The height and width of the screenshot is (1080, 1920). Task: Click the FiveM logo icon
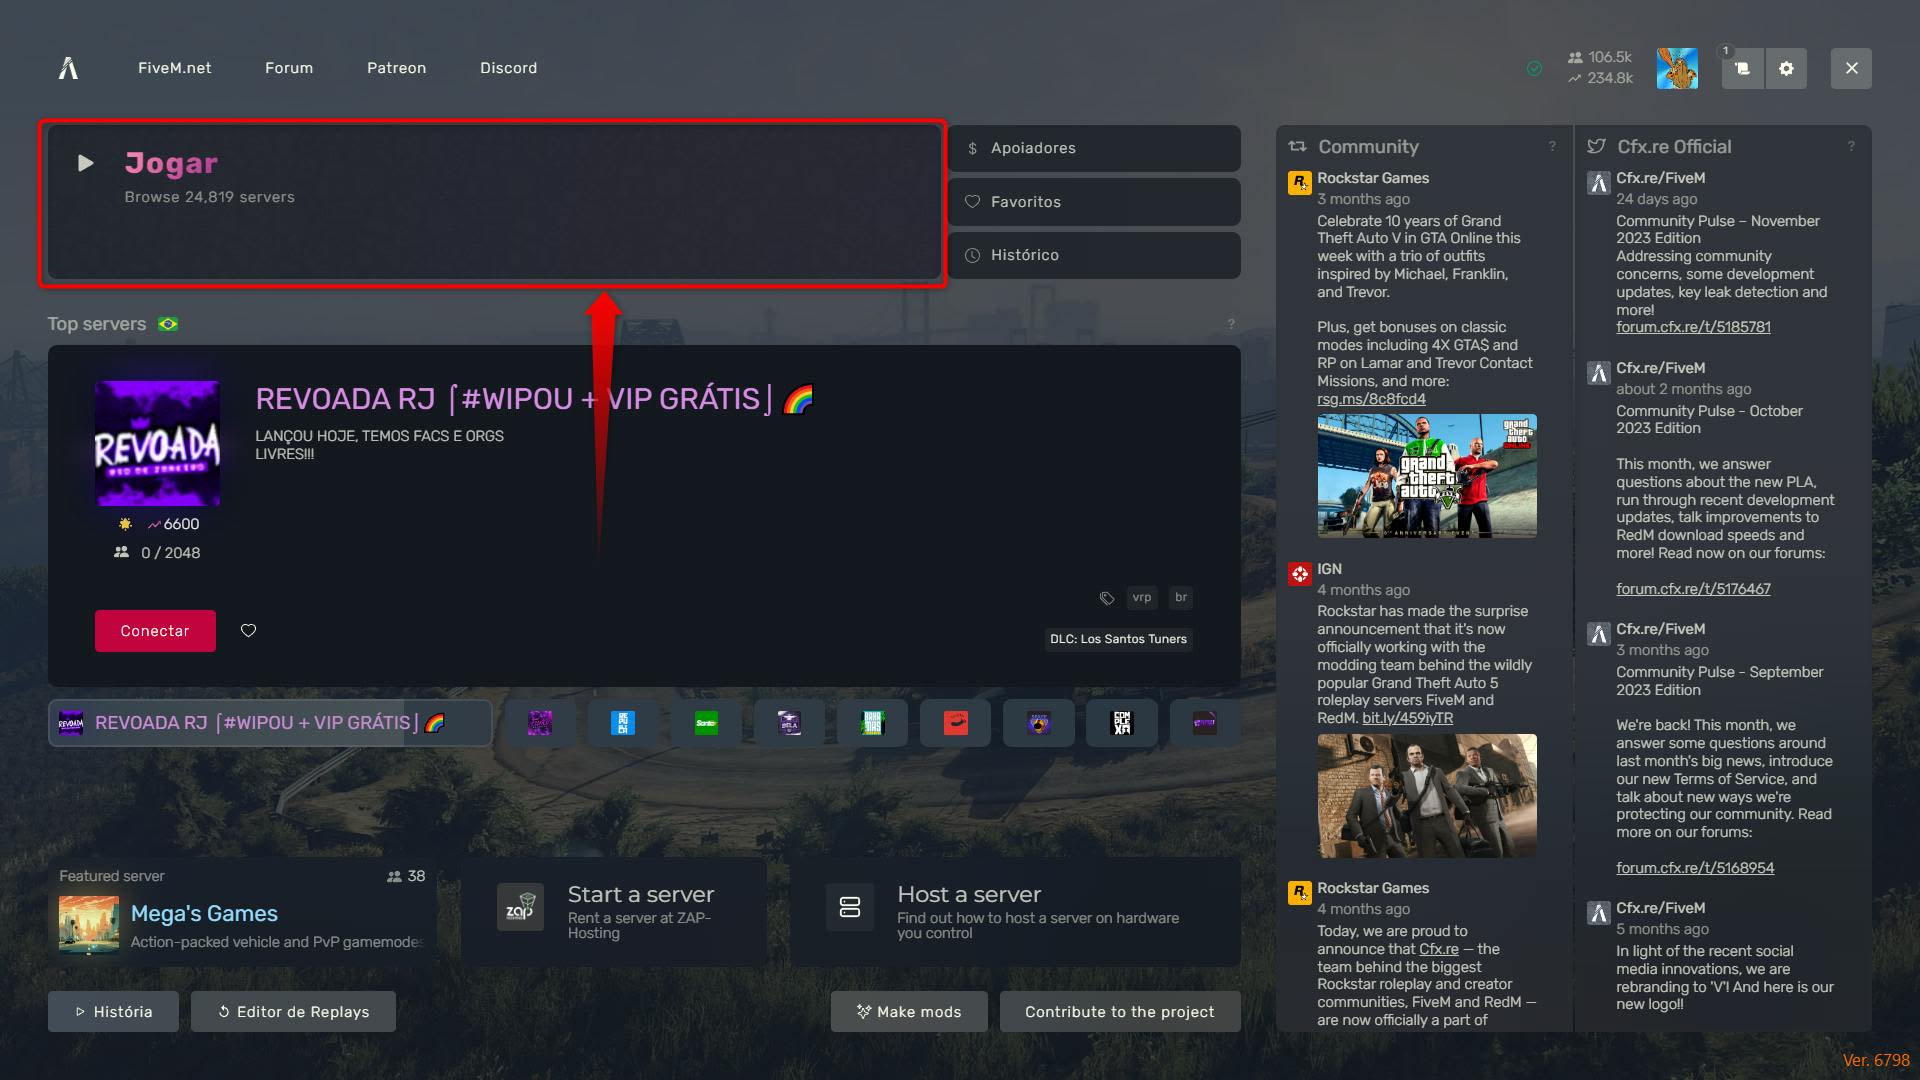[x=68, y=68]
